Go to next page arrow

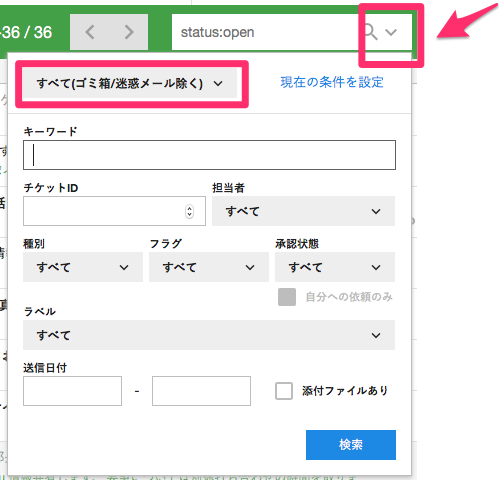[x=128, y=32]
